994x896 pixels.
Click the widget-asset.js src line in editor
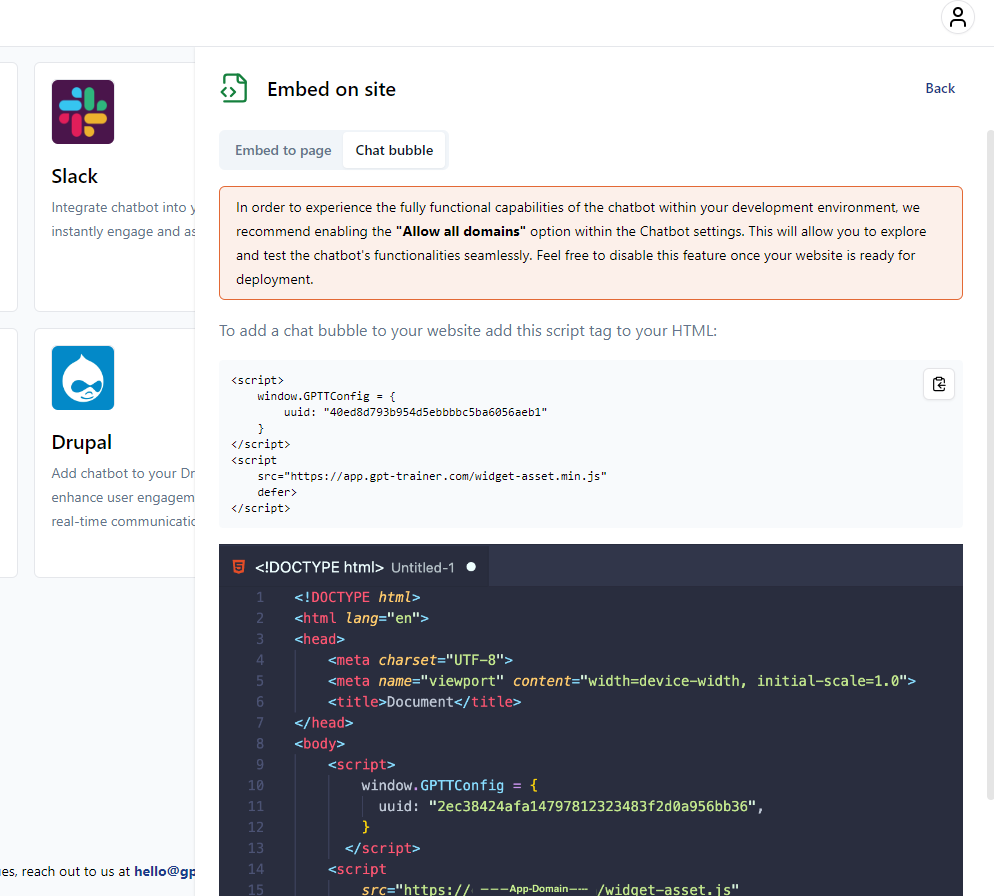tap(550, 889)
